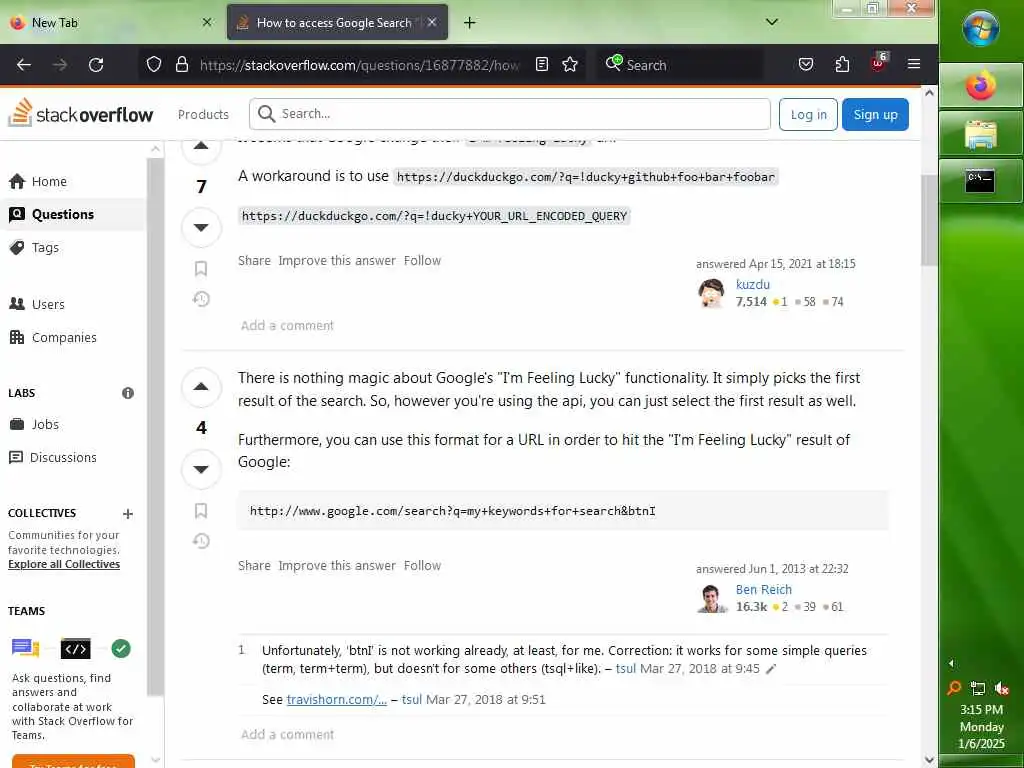The height and width of the screenshot is (768, 1024).
Task: Switch to the New Tab tab
Action: click(x=103, y=22)
